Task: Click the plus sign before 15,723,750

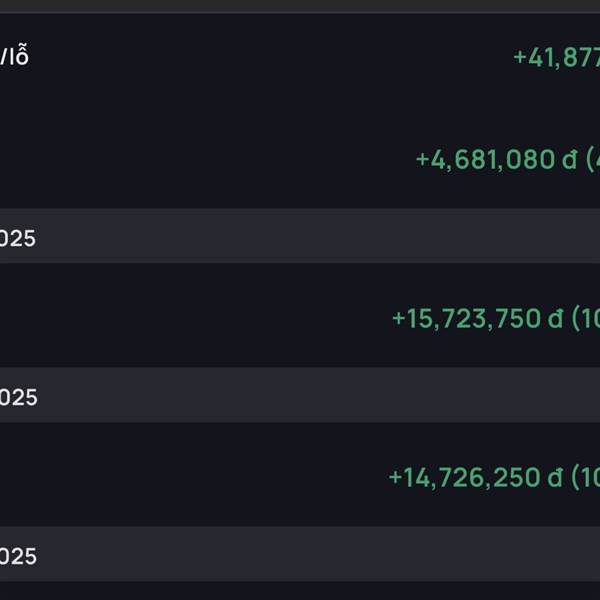Action: click(x=398, y=318)
